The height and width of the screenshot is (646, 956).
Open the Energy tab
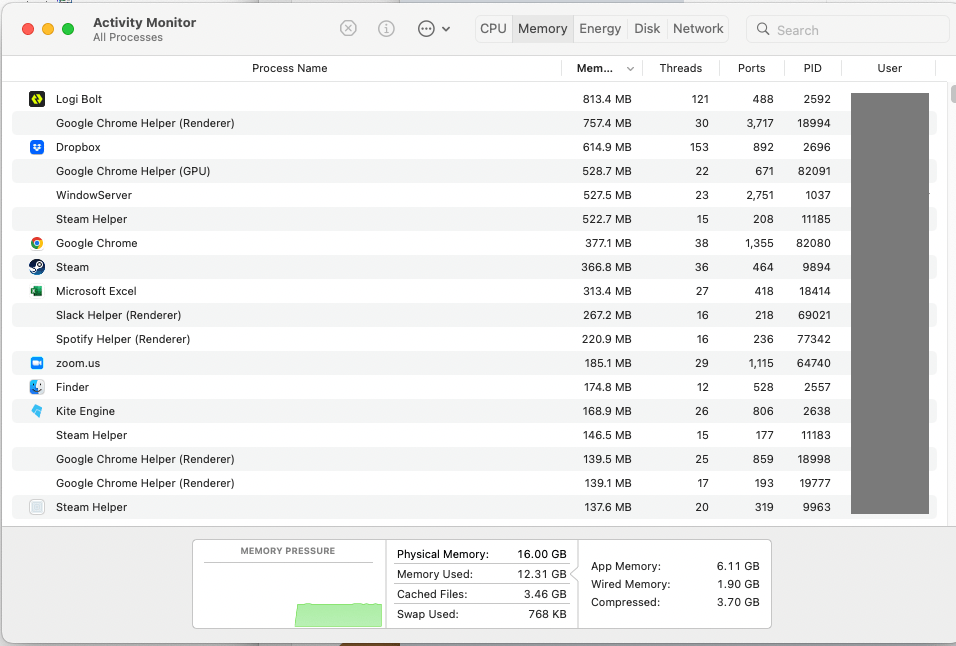(x=599, y=28)
